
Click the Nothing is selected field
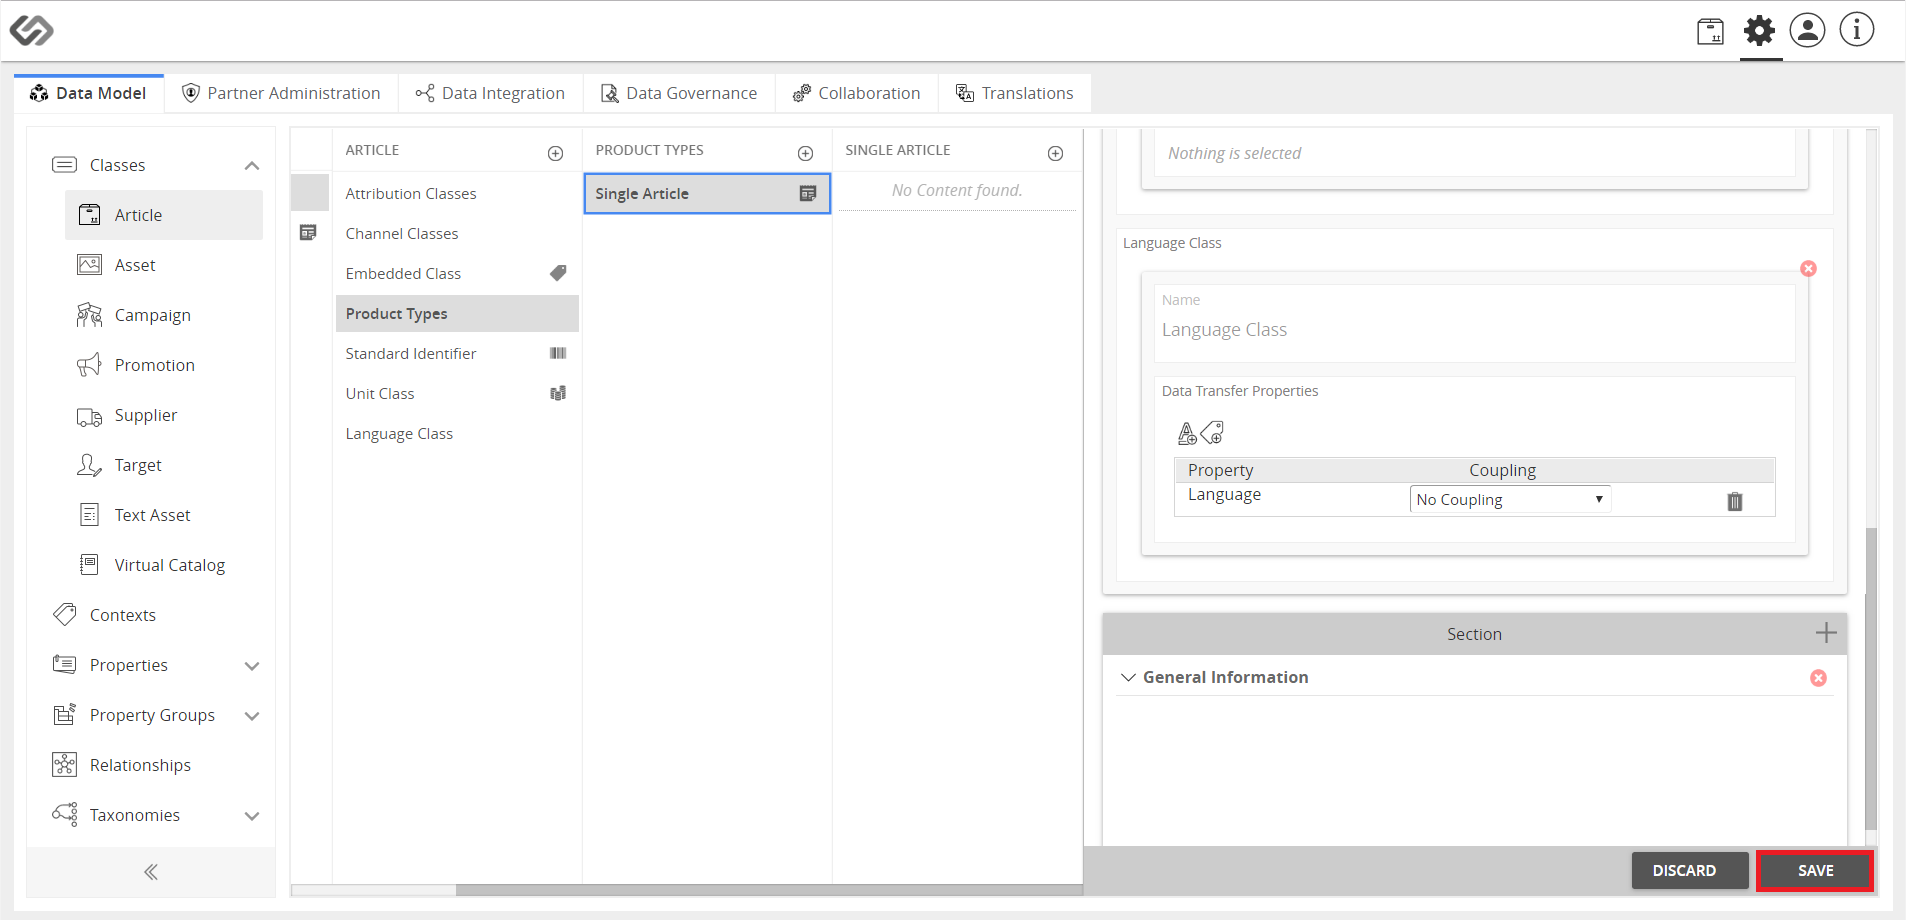[x=1474, y=153]
